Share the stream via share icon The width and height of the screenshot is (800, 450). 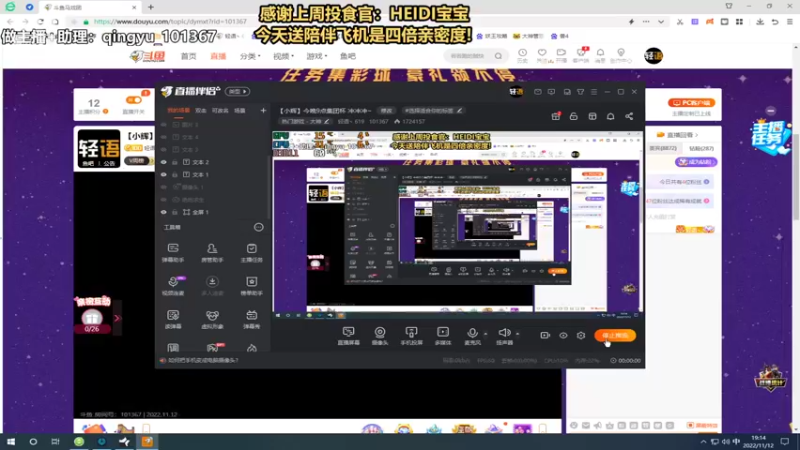(x=629, y=116)
